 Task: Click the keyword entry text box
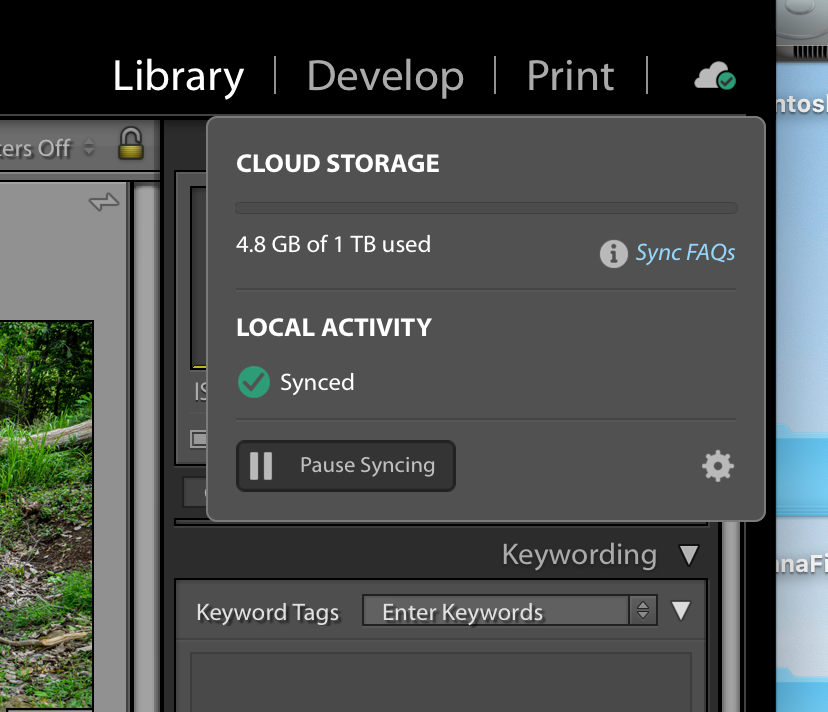click(440, 682)
